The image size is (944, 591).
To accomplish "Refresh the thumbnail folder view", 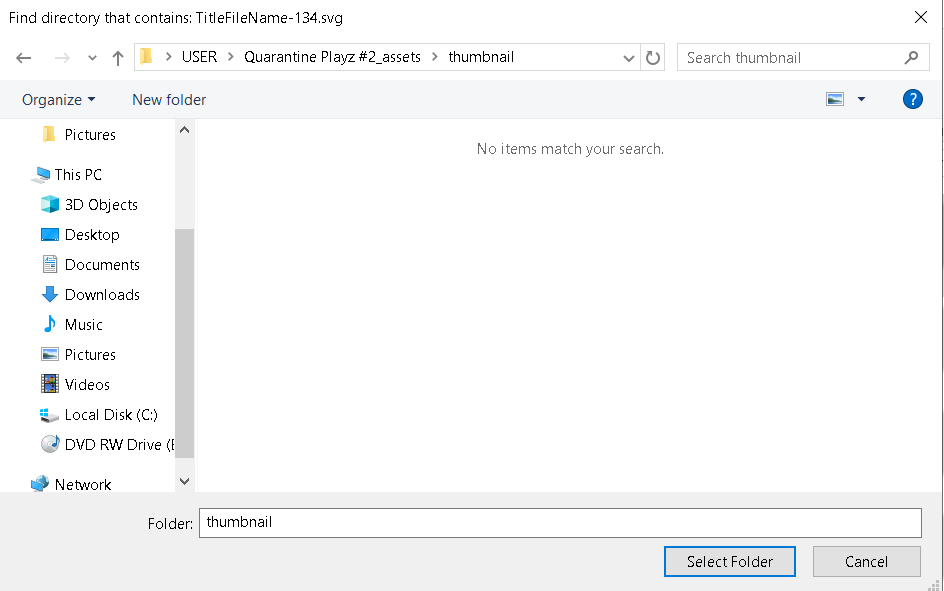I will pos(653,57).
